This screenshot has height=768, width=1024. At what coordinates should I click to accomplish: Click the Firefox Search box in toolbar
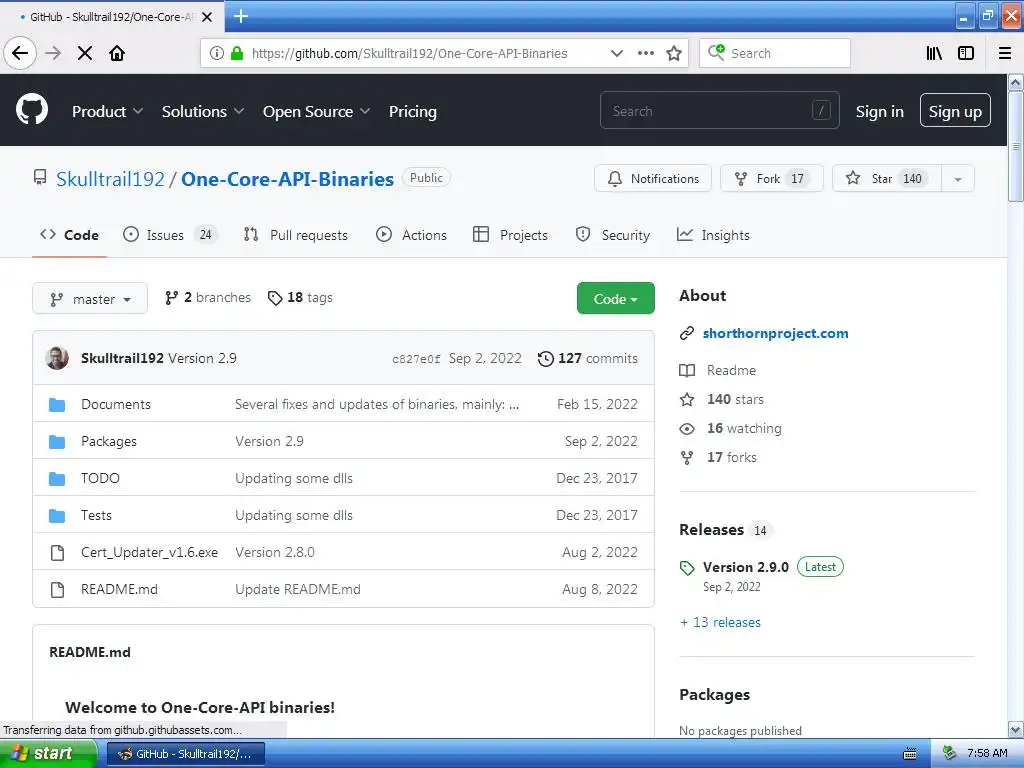pyautogui.click(x=775, y=53)
